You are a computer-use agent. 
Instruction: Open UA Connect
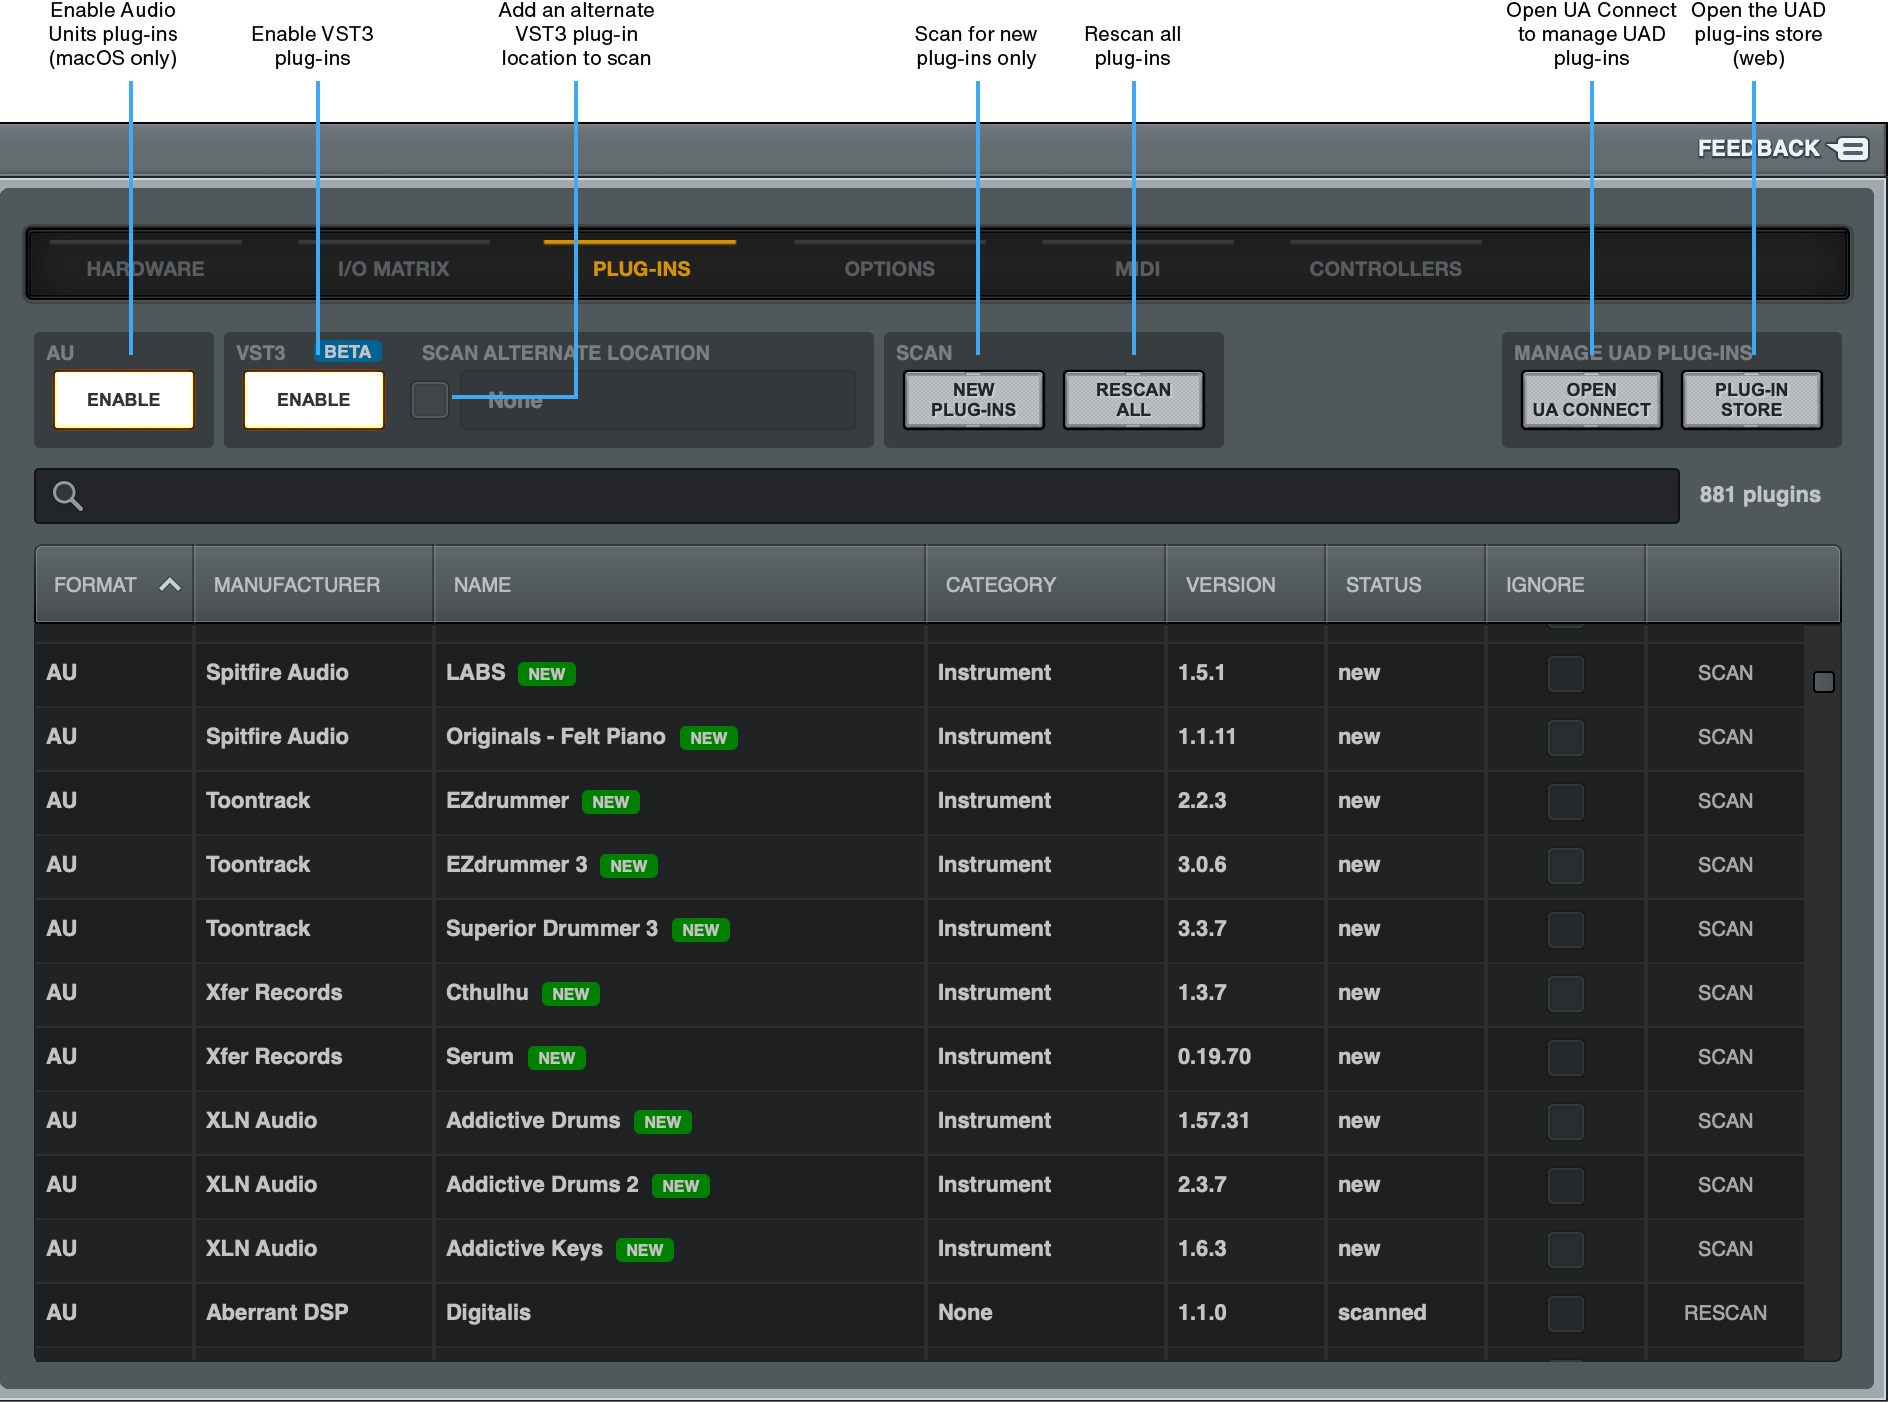coord(1591,400)
